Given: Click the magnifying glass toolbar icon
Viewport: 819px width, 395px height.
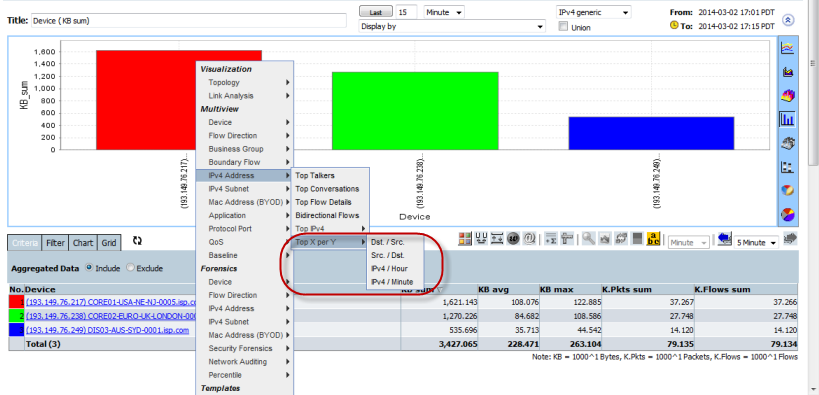Looking at the screenshot, I should pyautogui.click(x=589, y=239).
